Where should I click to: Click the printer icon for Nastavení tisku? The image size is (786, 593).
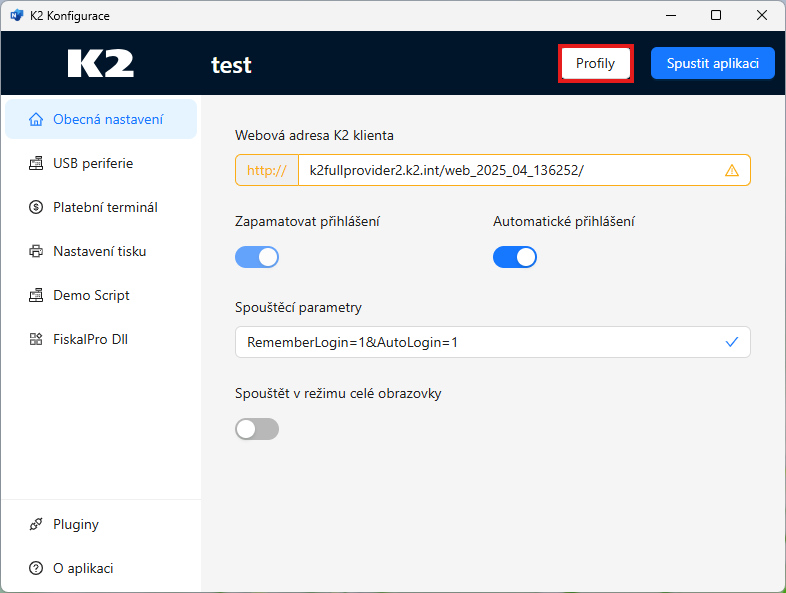pos(36,252)
